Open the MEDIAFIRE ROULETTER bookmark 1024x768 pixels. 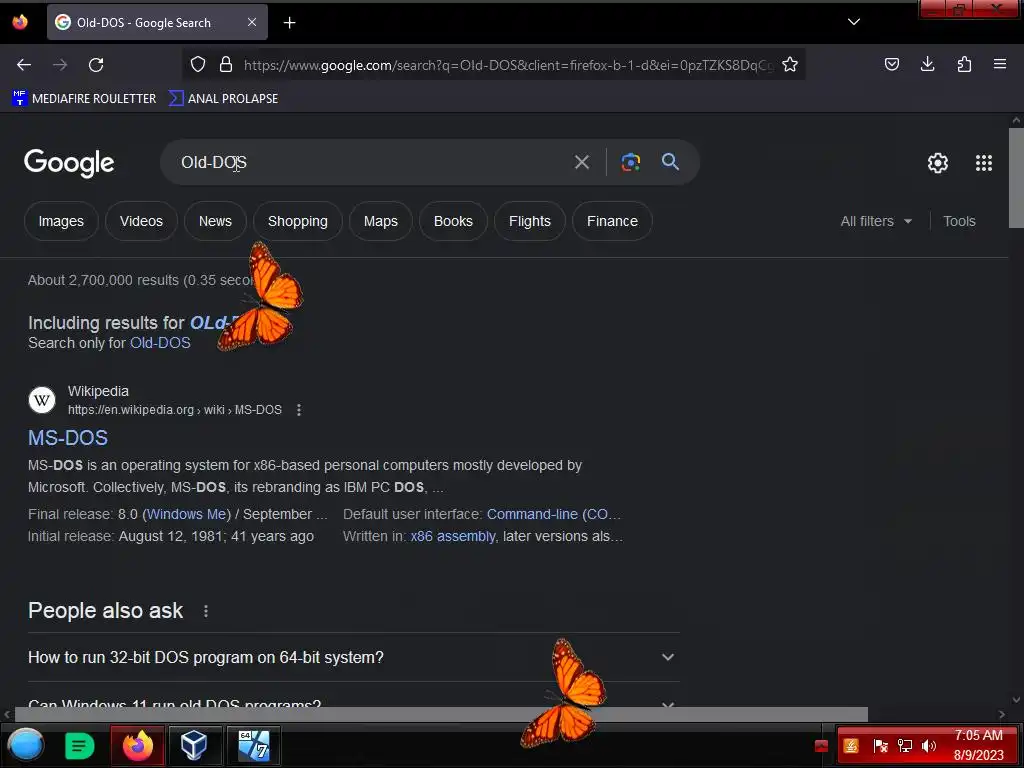click(84, 99)
